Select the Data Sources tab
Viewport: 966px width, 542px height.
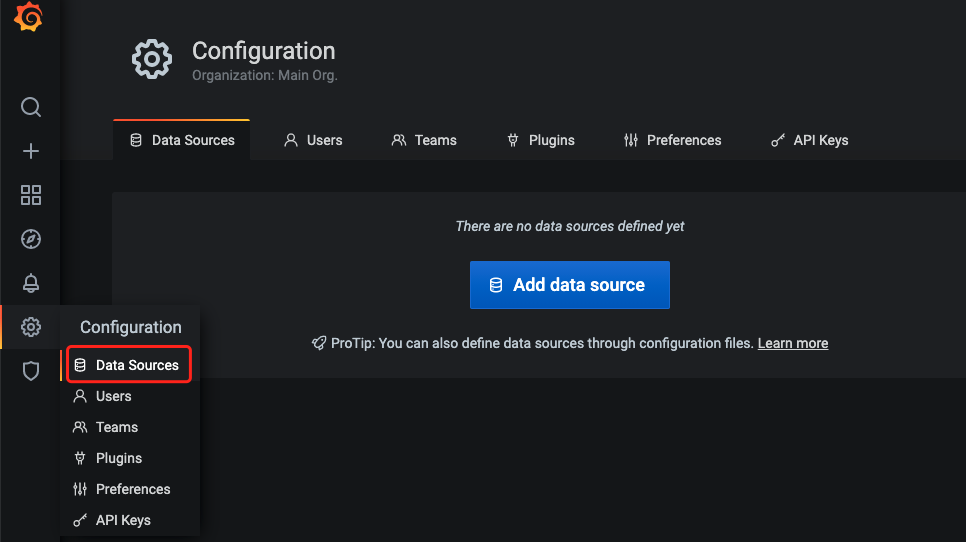click(x=182, y=140)
